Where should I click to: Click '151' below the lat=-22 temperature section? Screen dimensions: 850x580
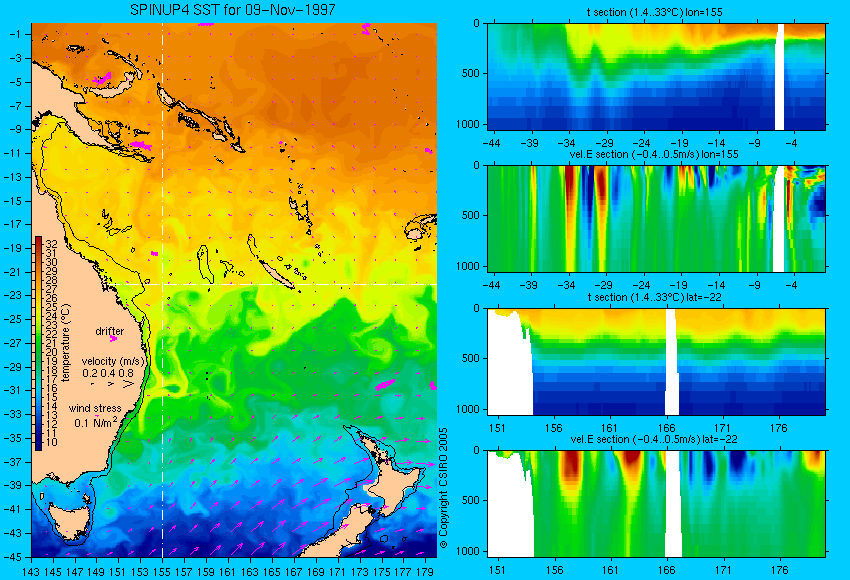tap(497, 428)
